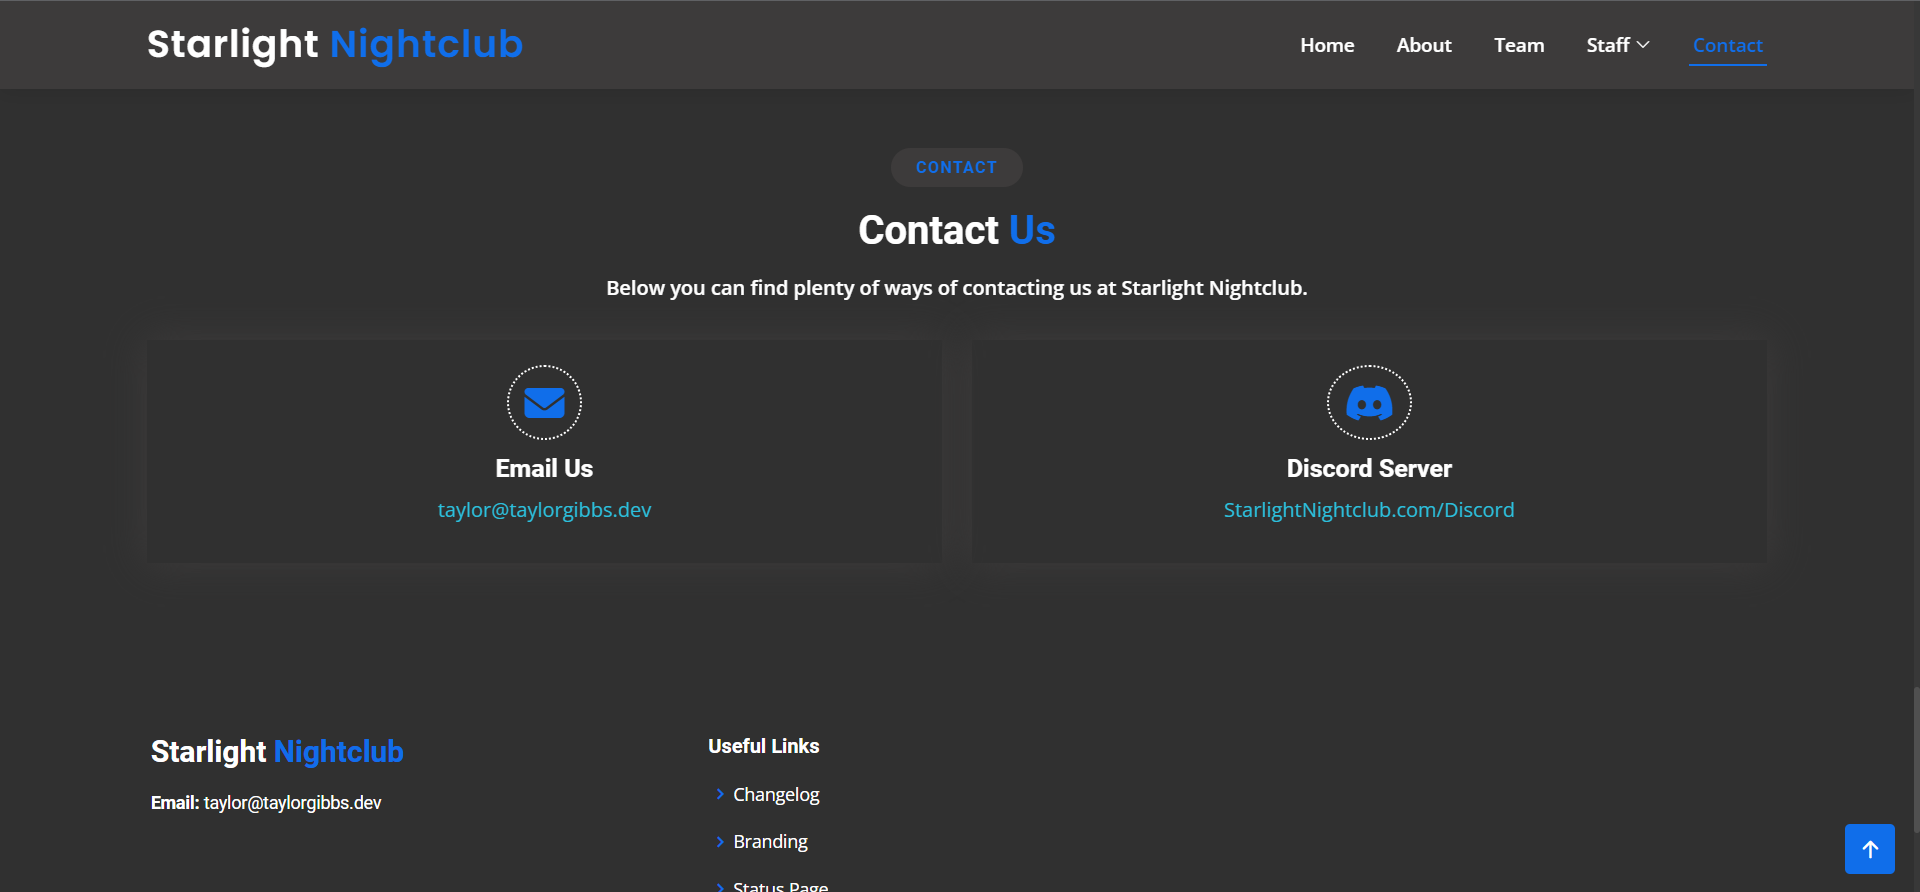Click the Email Us card heading
This screenshot has width=1920, height=892.
(544, 468)
